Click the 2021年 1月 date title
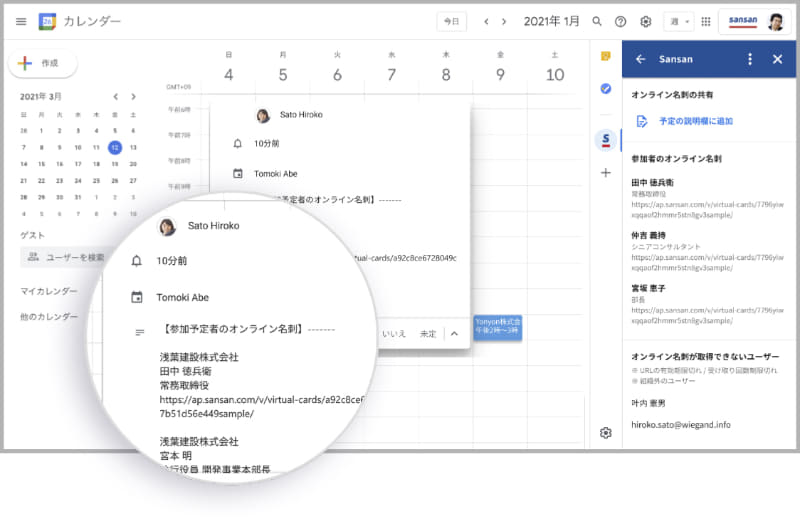The height and width of the screenshot is (519, 800). pyautogui.click(x=552, y=21)
